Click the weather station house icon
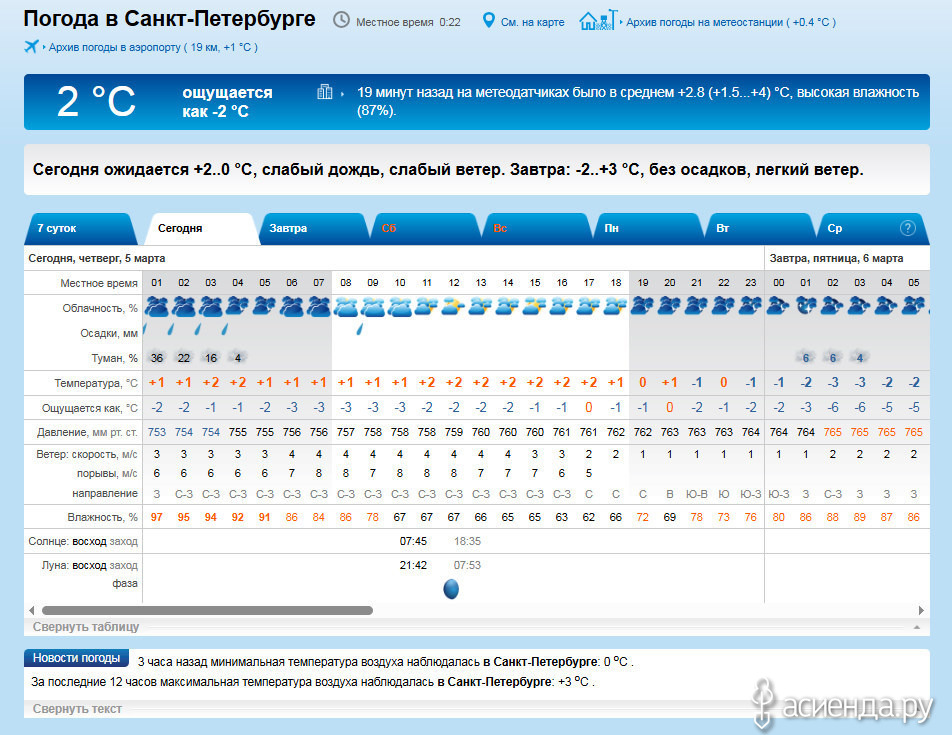The width and height of the screenshot is (952, 735). (x=594, y=21)
